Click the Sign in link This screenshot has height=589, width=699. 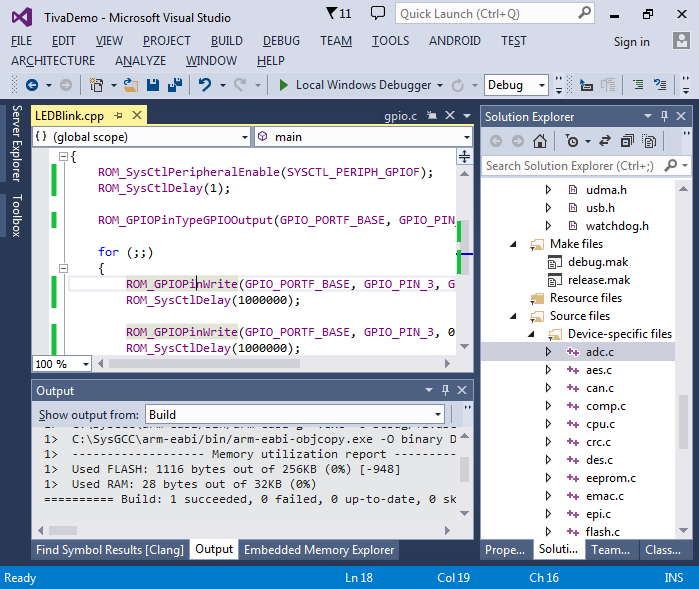(631, 41)
